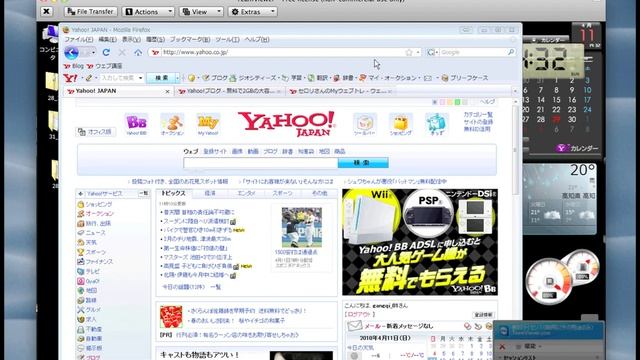Click the Wii PSP DSi advertisement banner
Viewport: 640px width, 360px height.
420,242
